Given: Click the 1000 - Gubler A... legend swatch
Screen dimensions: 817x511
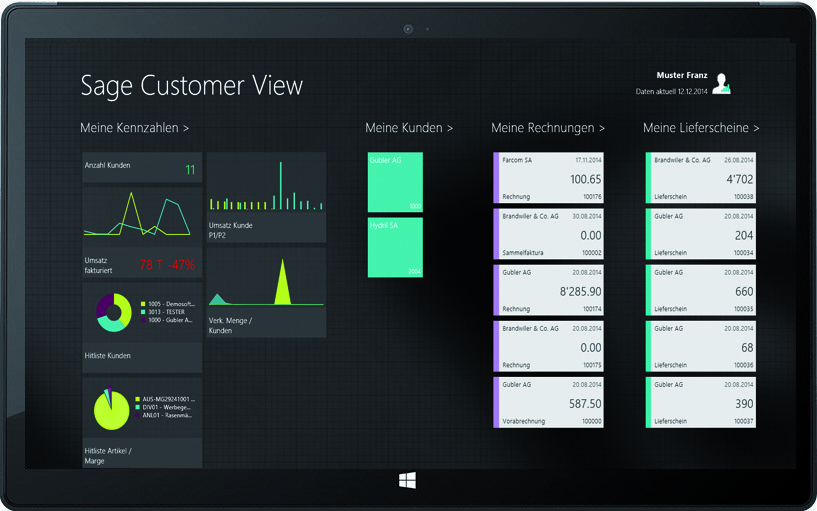Looking at the screenshot, I should [x=143, y=320].
